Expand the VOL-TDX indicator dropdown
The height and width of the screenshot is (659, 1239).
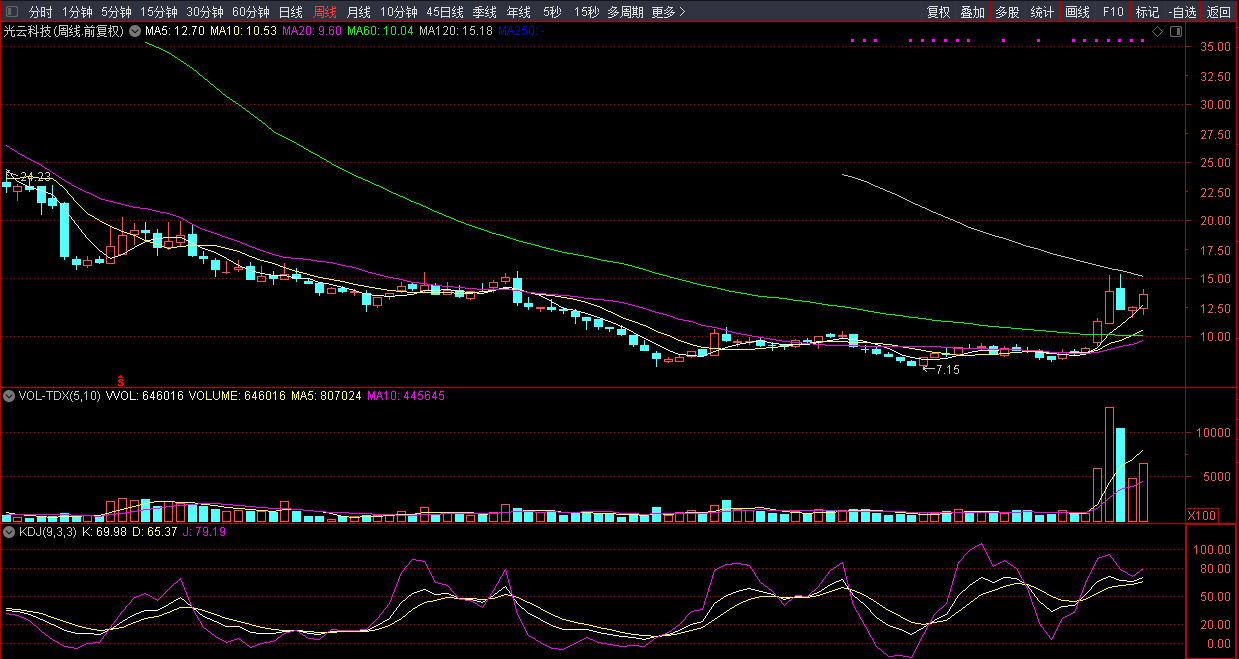9,396
